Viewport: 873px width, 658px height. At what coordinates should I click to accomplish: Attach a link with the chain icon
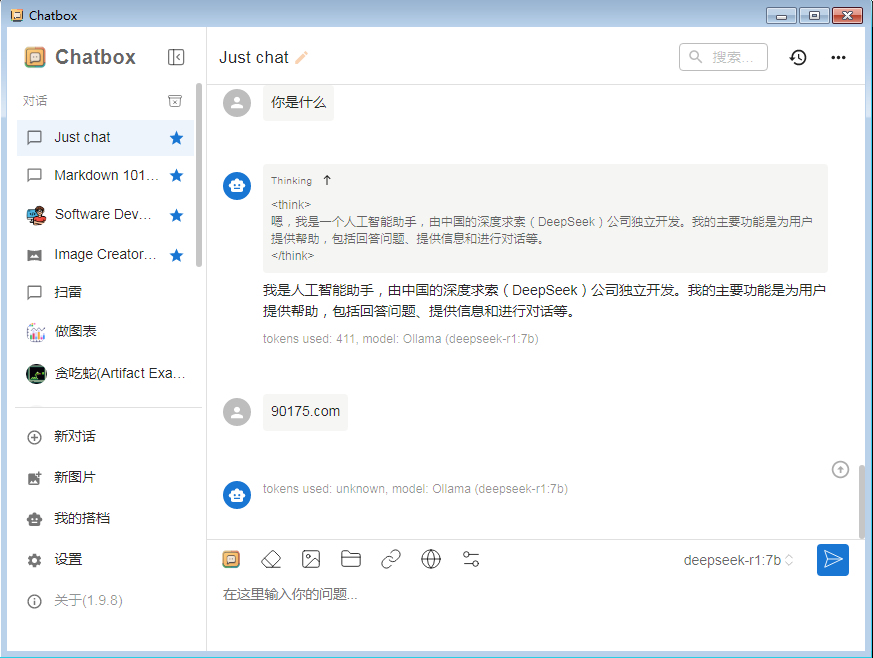(x=391, y=559)
